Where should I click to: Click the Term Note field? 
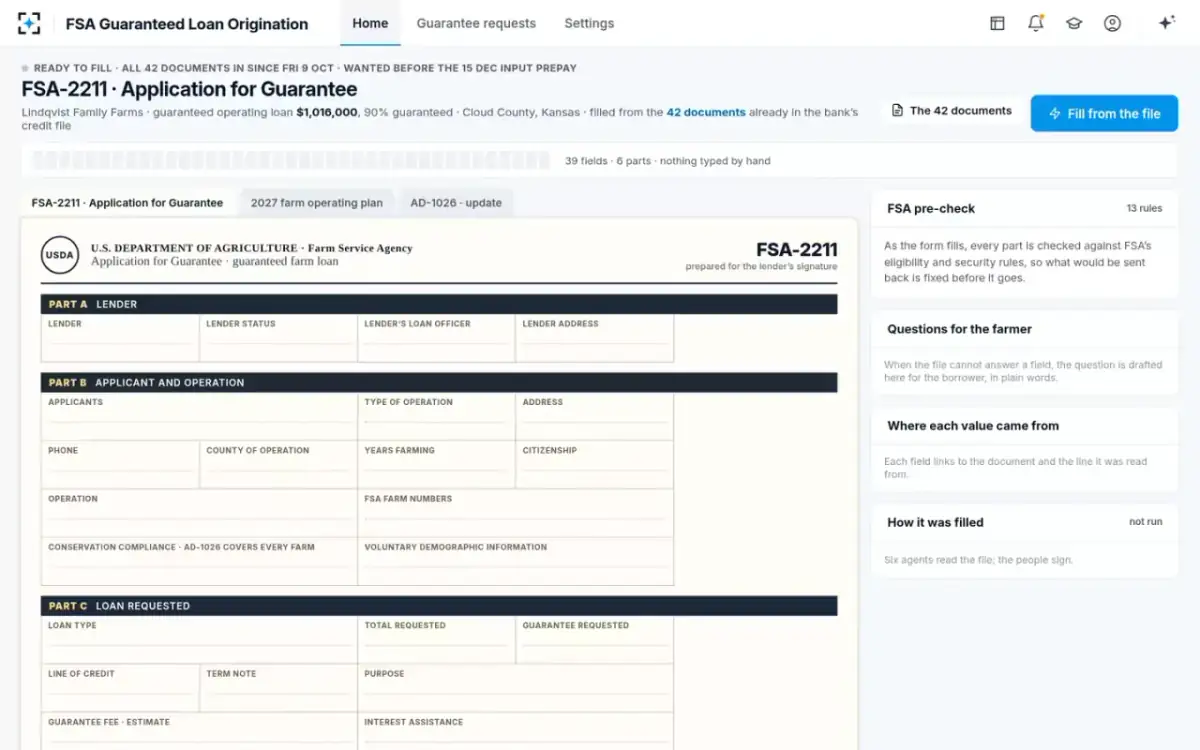click(278, 688)
